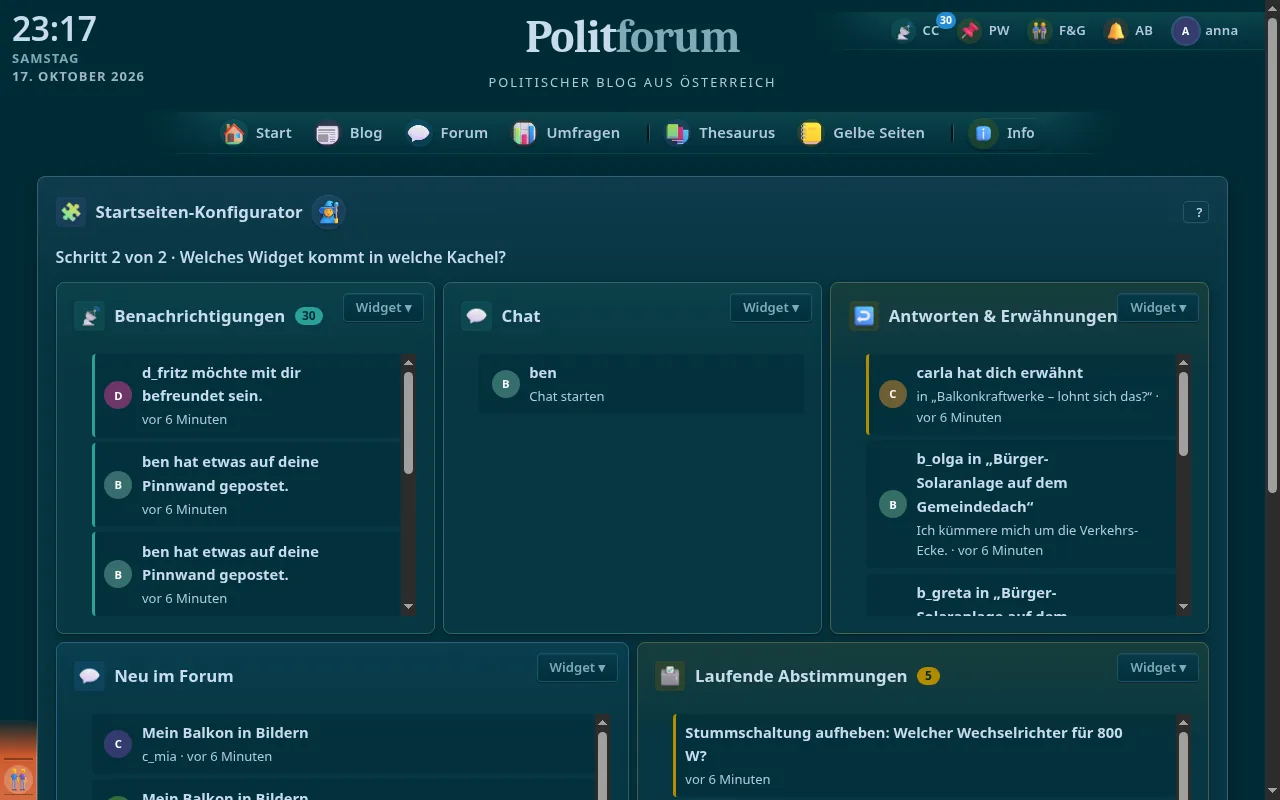Click the 30 badge next to Benachrichtigungen heading
This screenshot has width=1280, height=800.
(x=309, y=316)
